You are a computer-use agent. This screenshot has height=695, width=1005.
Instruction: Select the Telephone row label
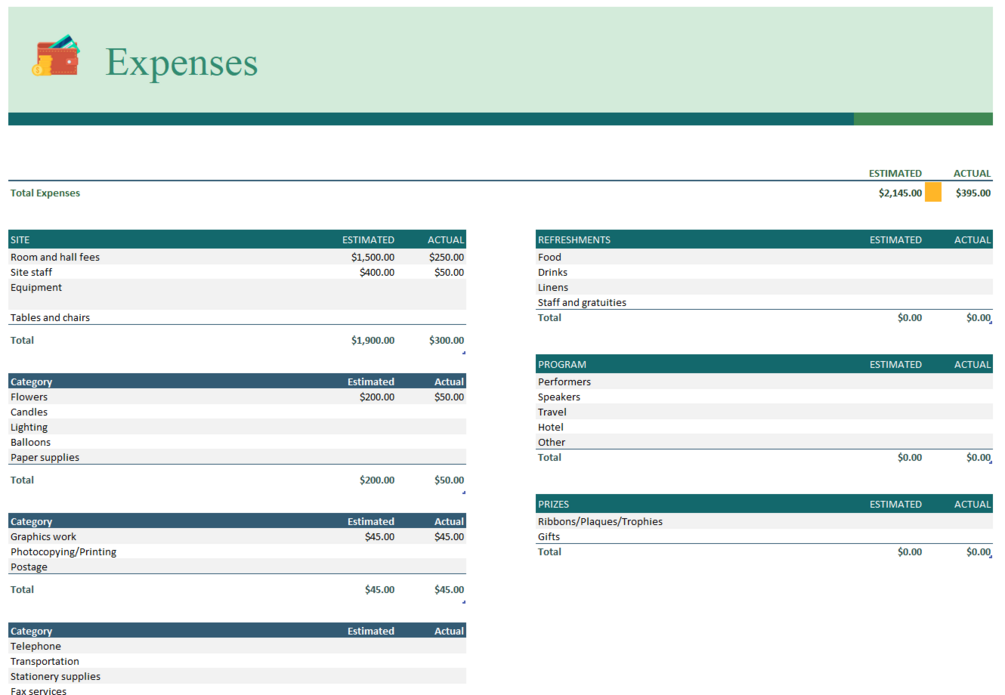pyautogui.click(x=36, y=646)
